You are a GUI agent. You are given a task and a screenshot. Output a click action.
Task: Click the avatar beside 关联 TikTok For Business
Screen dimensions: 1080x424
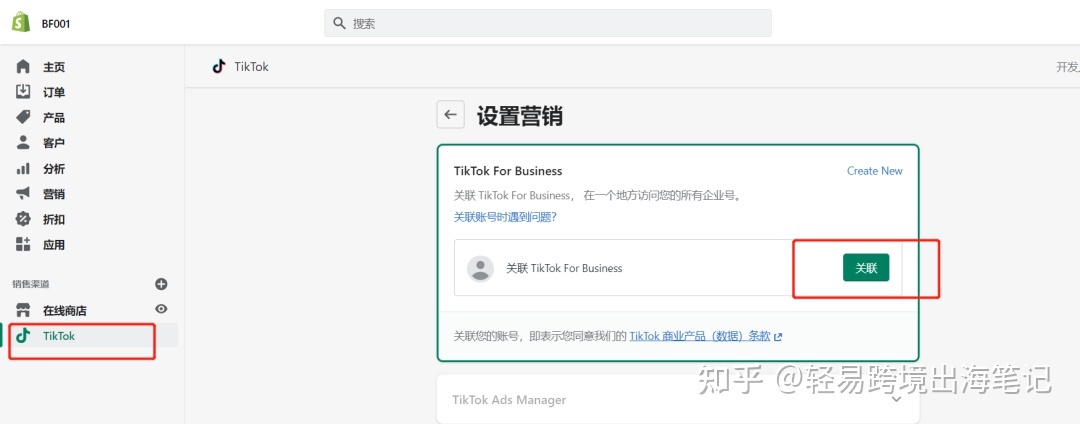coord(480,268)
